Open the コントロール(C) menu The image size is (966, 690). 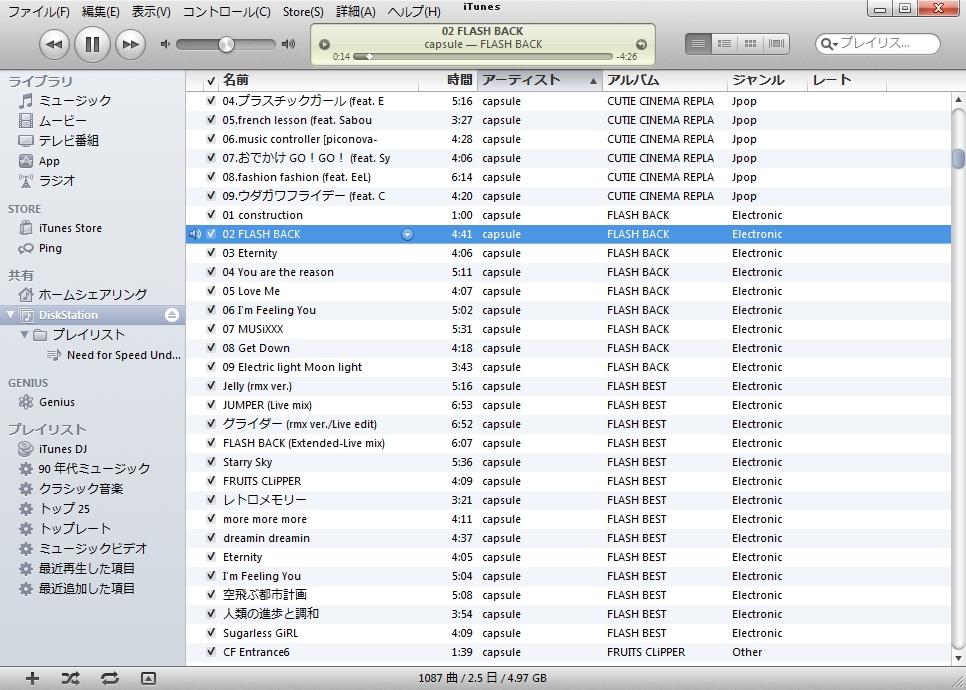[227, 12]
